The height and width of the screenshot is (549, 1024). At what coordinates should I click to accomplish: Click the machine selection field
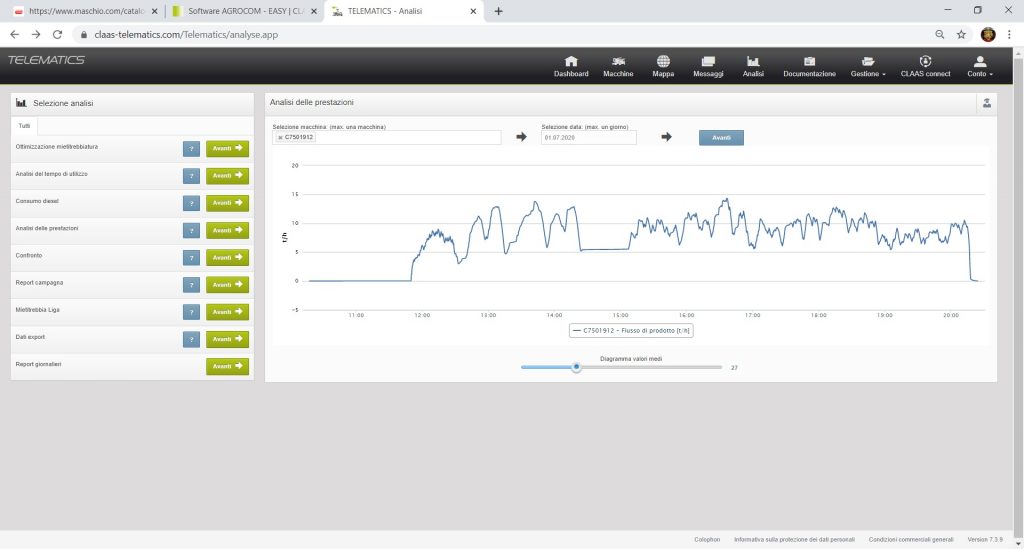pyautogui.click(x=387, y=137)
